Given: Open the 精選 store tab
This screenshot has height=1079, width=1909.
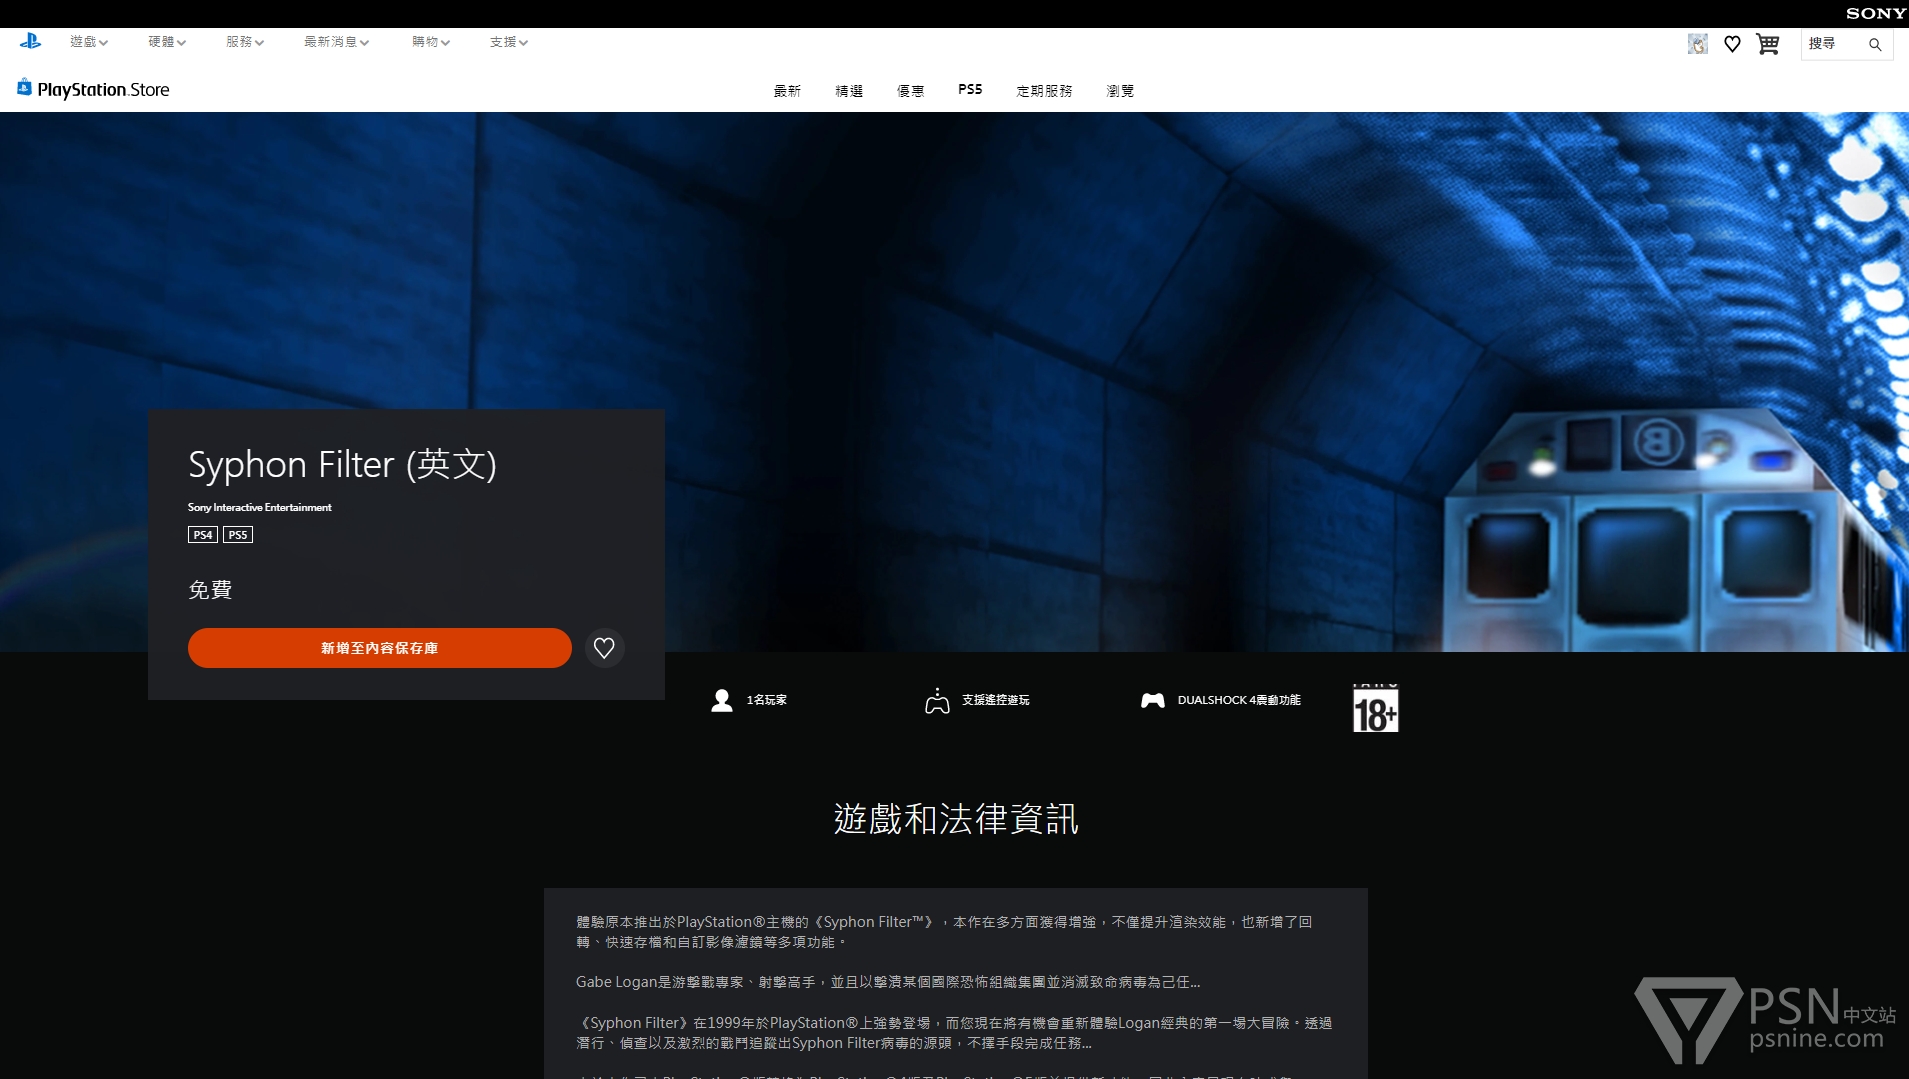Looking at the screenshot, I should coord(849,90).
